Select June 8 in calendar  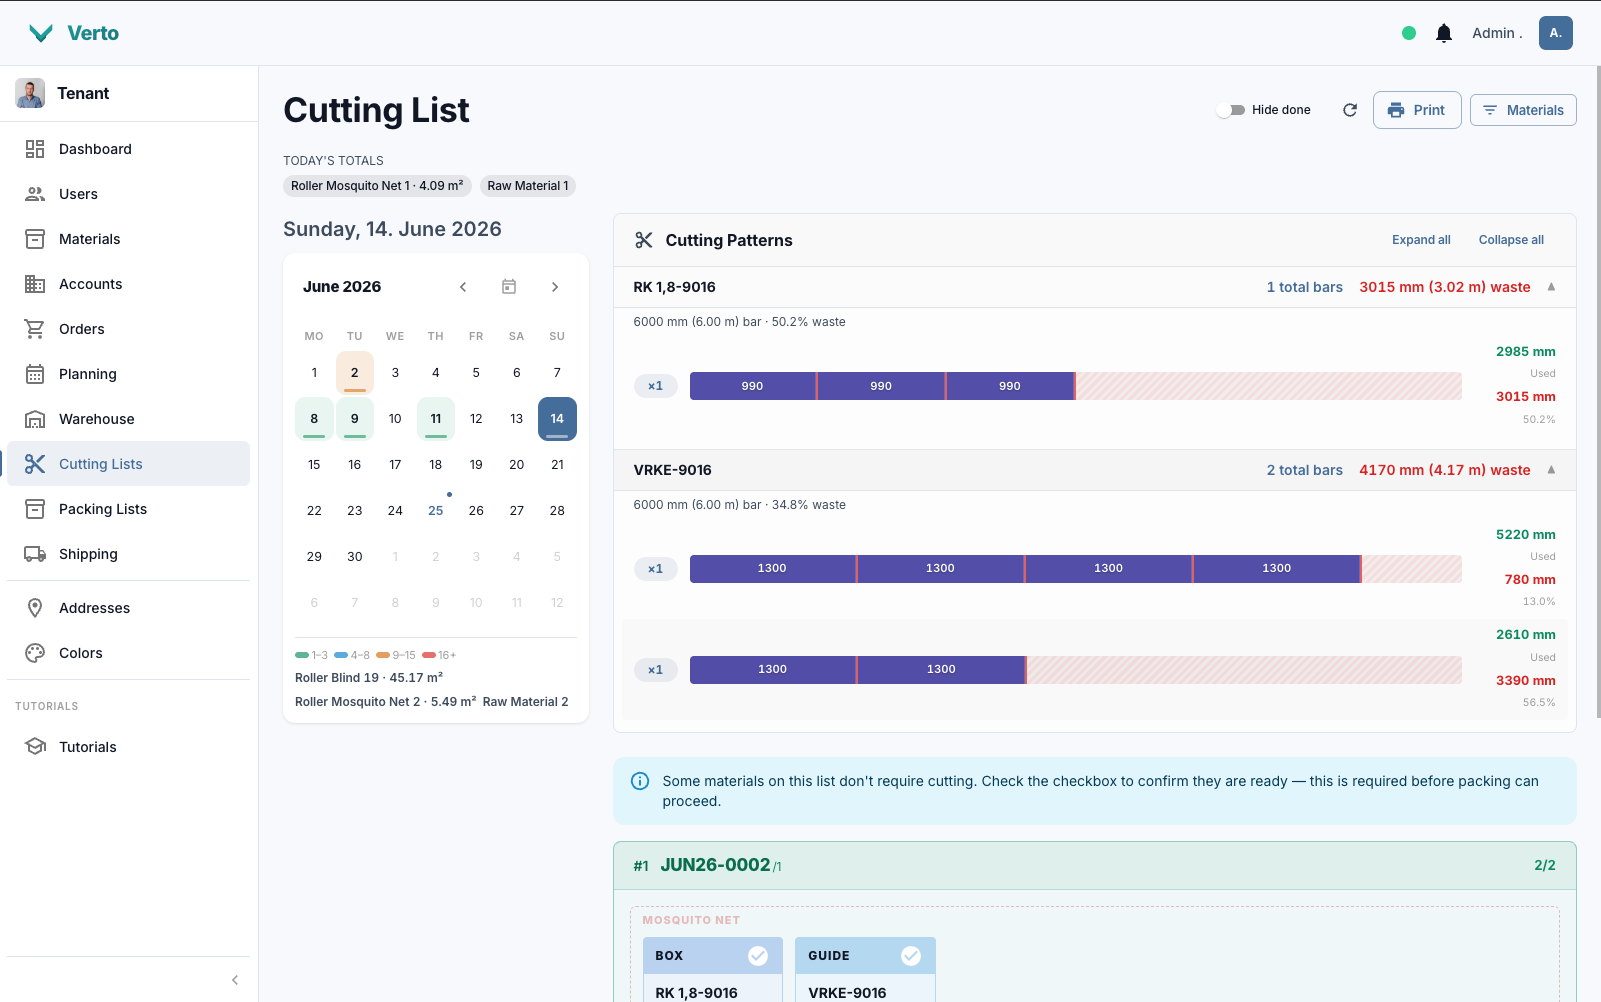click(x=314, y=419)
